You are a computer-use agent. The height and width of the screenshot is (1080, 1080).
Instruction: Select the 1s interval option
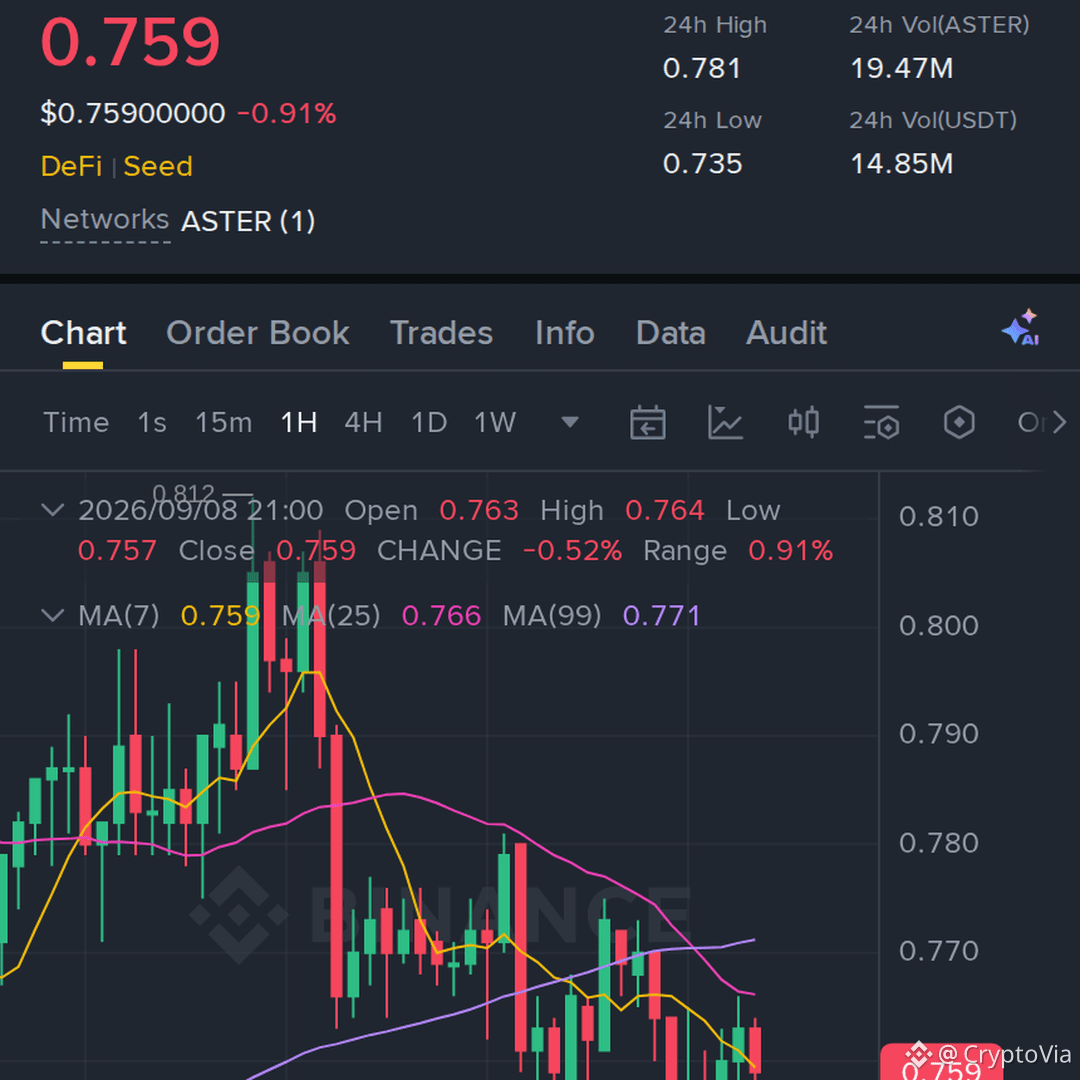[x=152, y=422]
